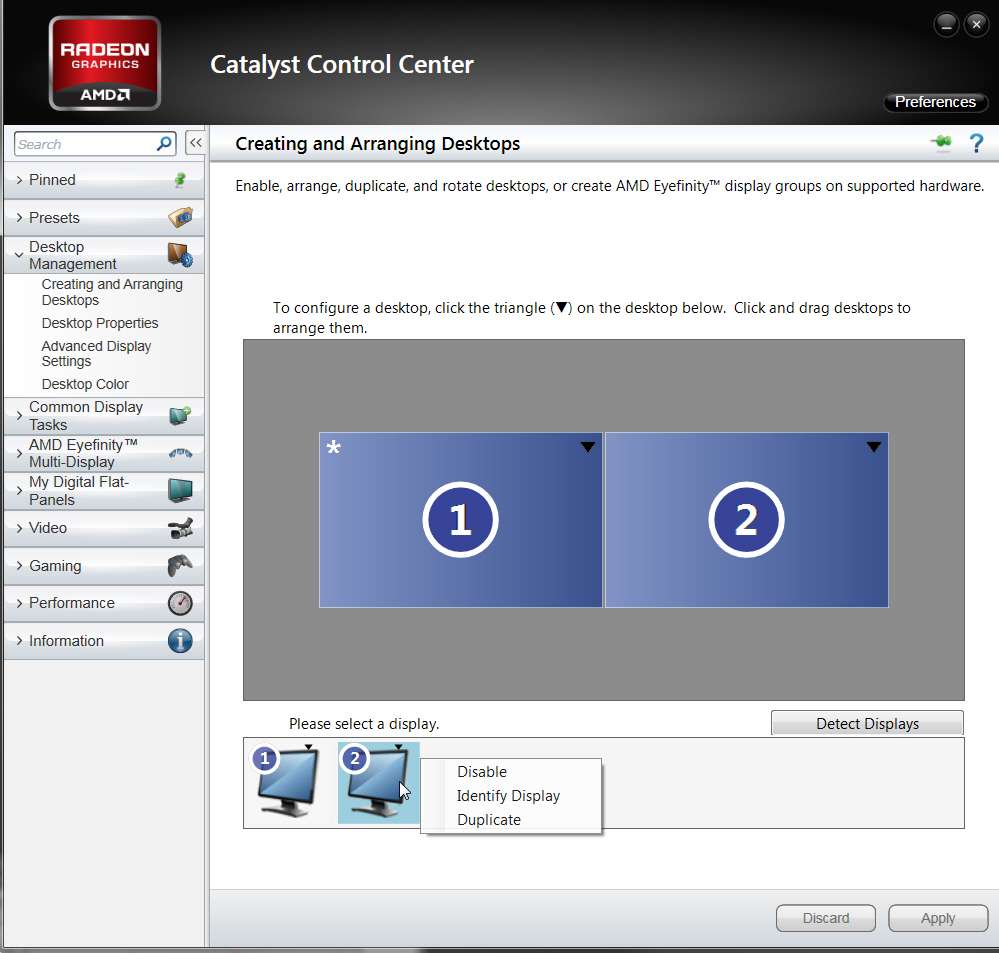Open desktop 2 triangle dropdown
999x953 pixels.
pyautogui.click(x=874, y=447)
